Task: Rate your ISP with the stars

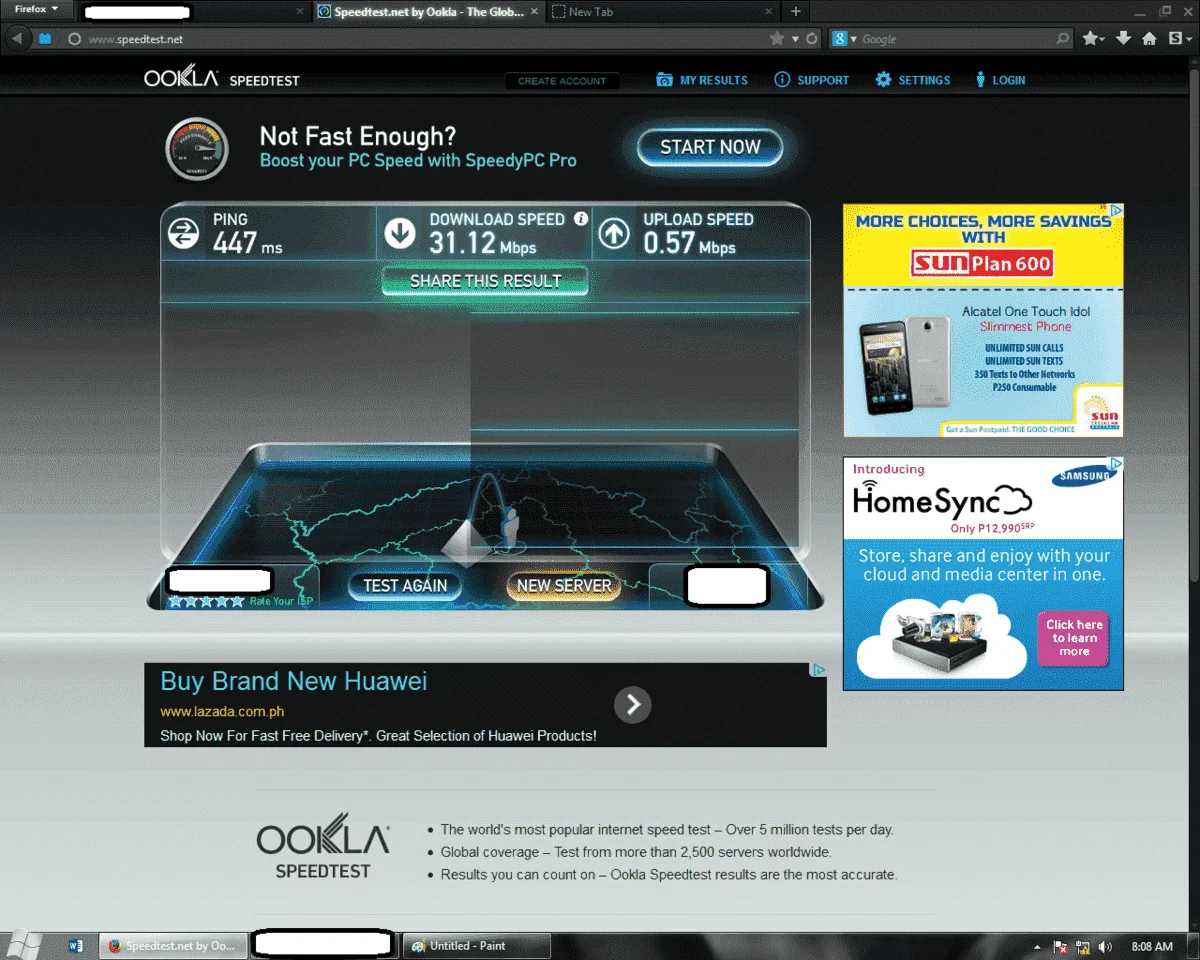Action: pos(206,601)
